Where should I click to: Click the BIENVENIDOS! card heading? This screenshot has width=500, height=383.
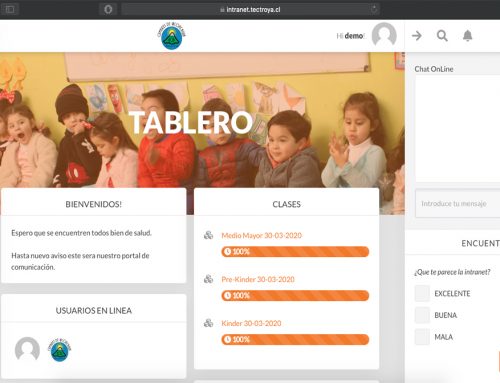[x=94, y=204]
